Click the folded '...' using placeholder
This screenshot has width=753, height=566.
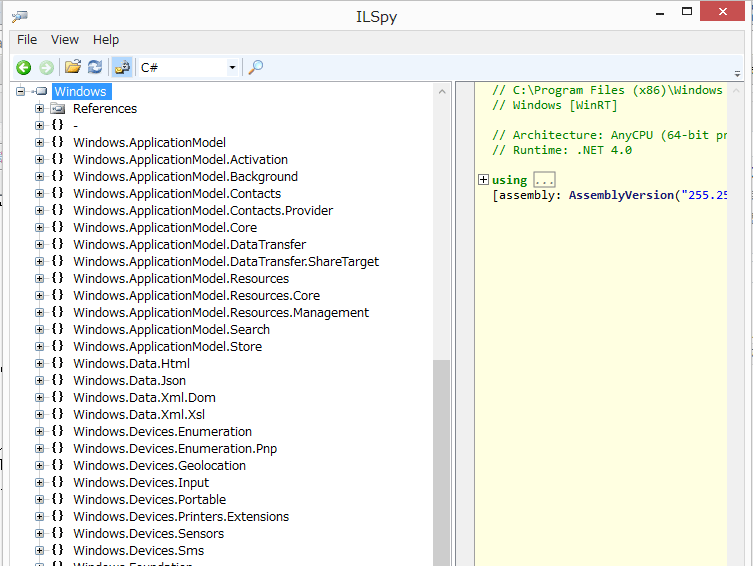pos(544,180)
